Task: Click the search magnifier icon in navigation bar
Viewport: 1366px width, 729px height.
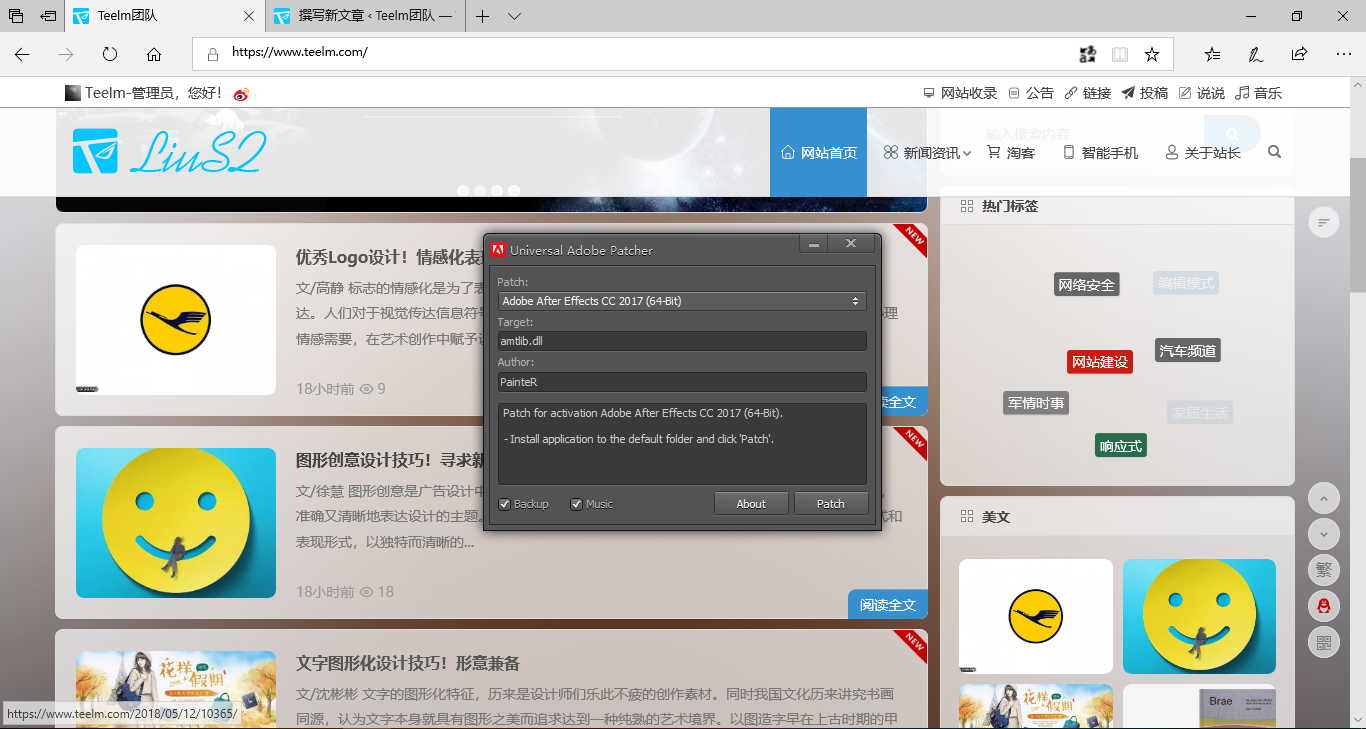Action: (x=1274, y=153)
